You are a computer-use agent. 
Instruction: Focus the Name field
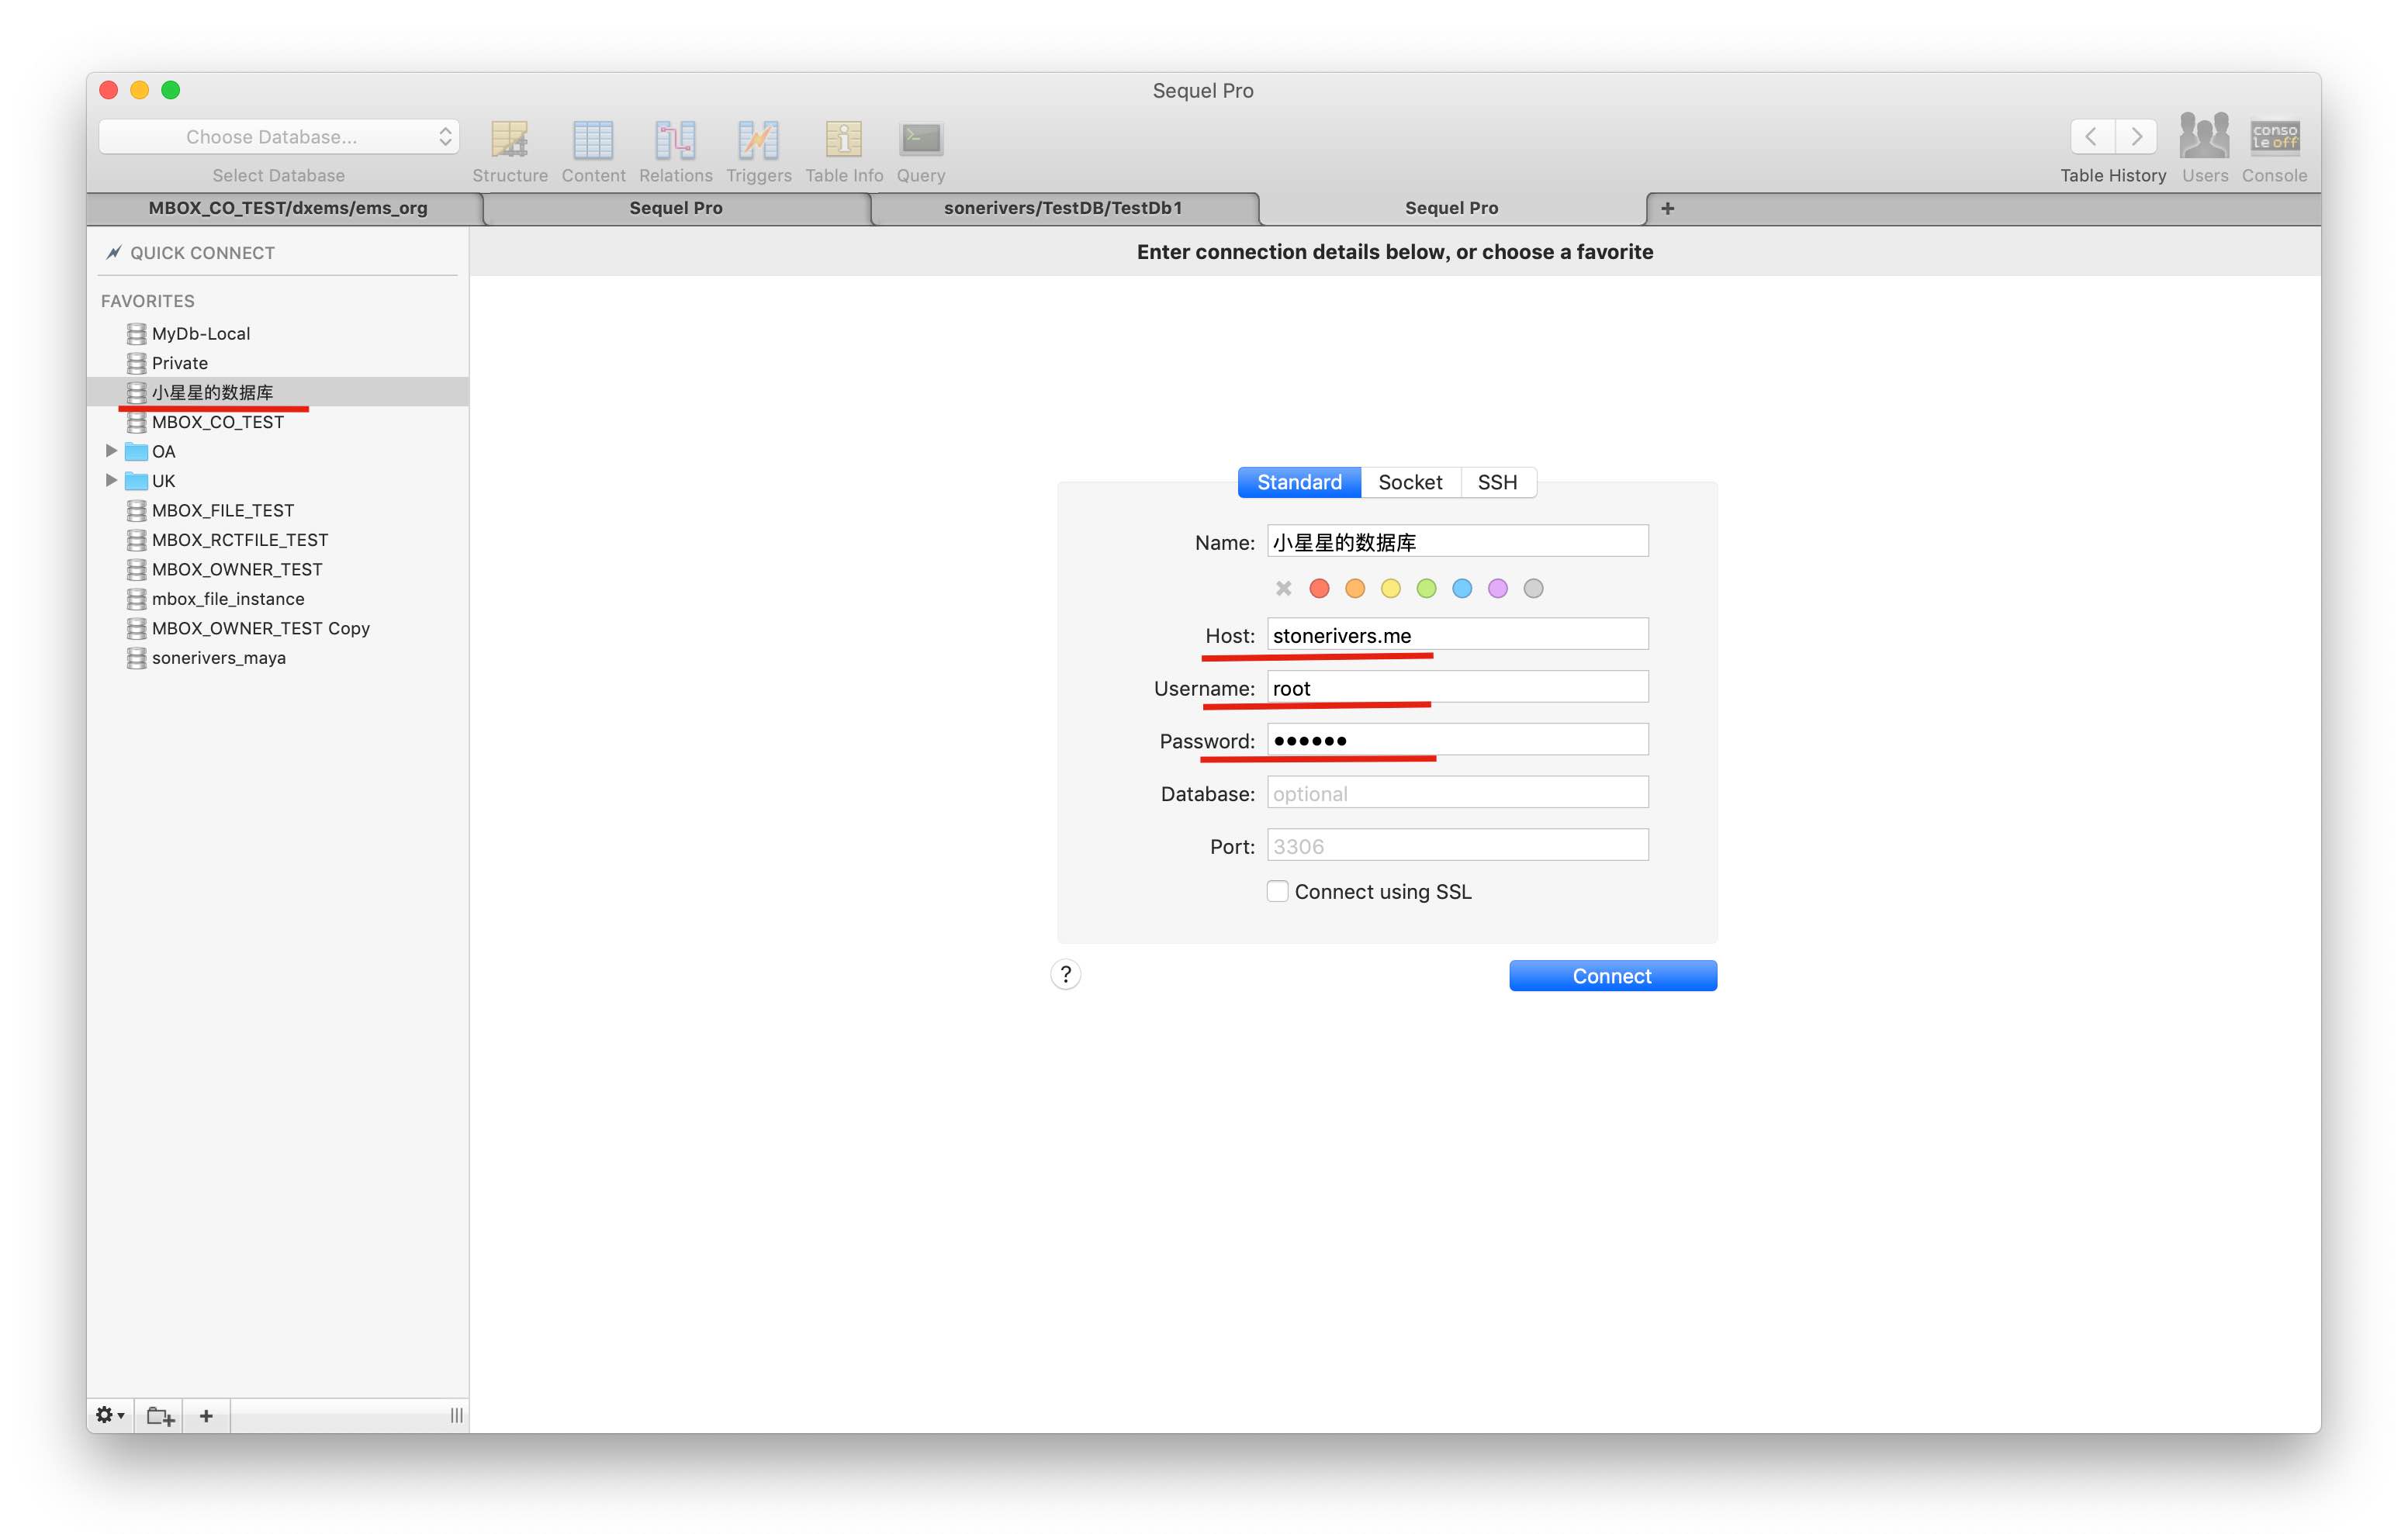coord(1457,541)
